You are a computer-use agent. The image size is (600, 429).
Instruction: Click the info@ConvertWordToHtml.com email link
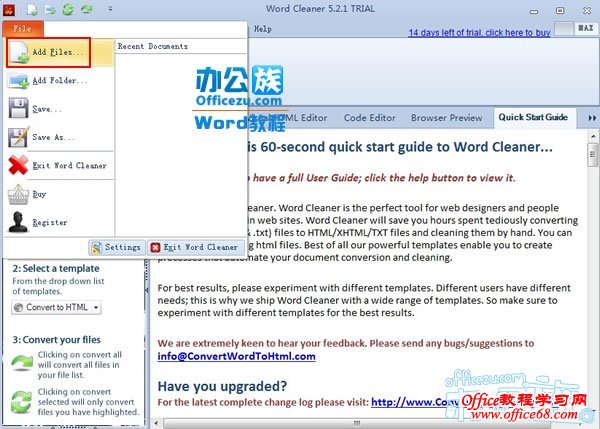(236, 357)
